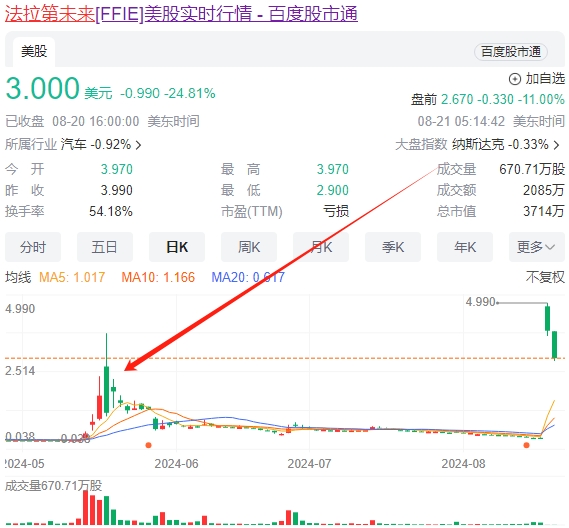Click the MA20 indicator label

tap(248, 278)
